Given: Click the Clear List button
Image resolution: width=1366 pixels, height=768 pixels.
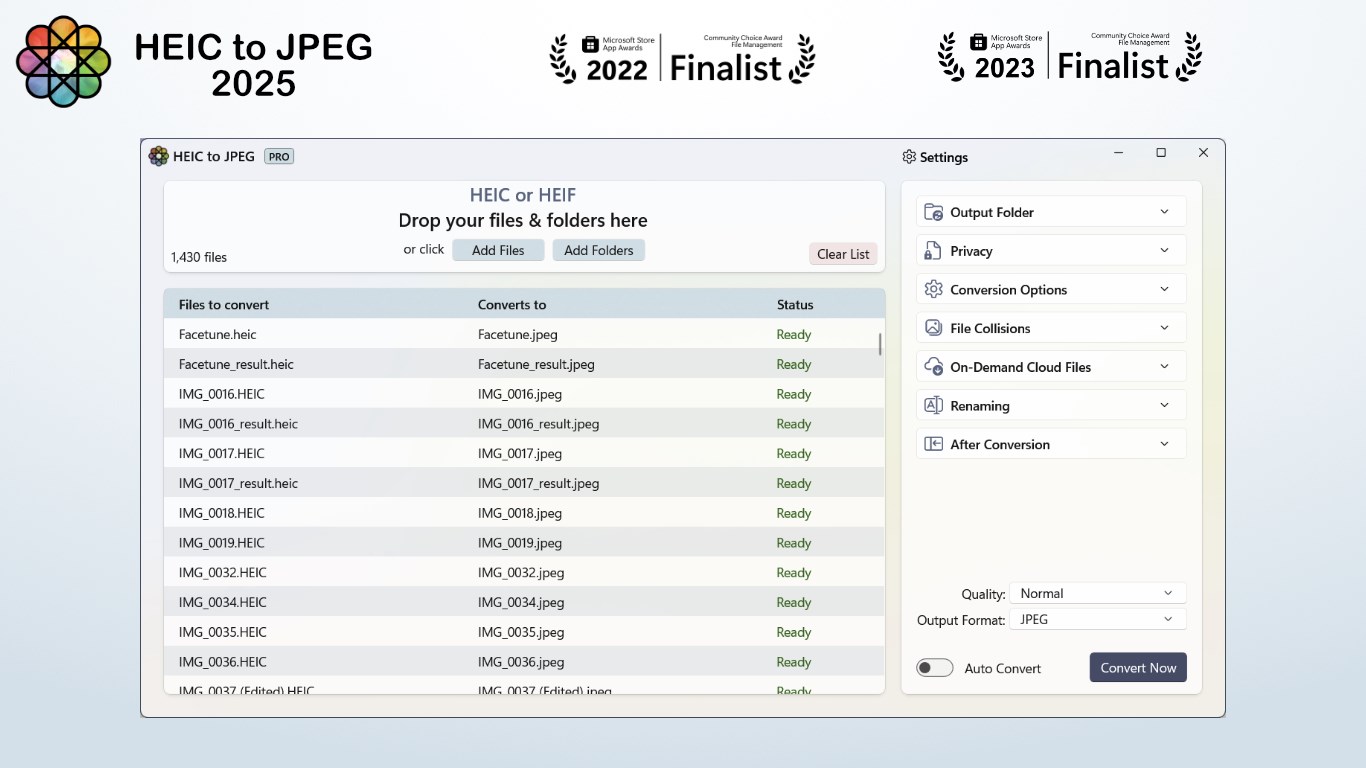Looking at the screenshot, I should click(843, 254).
